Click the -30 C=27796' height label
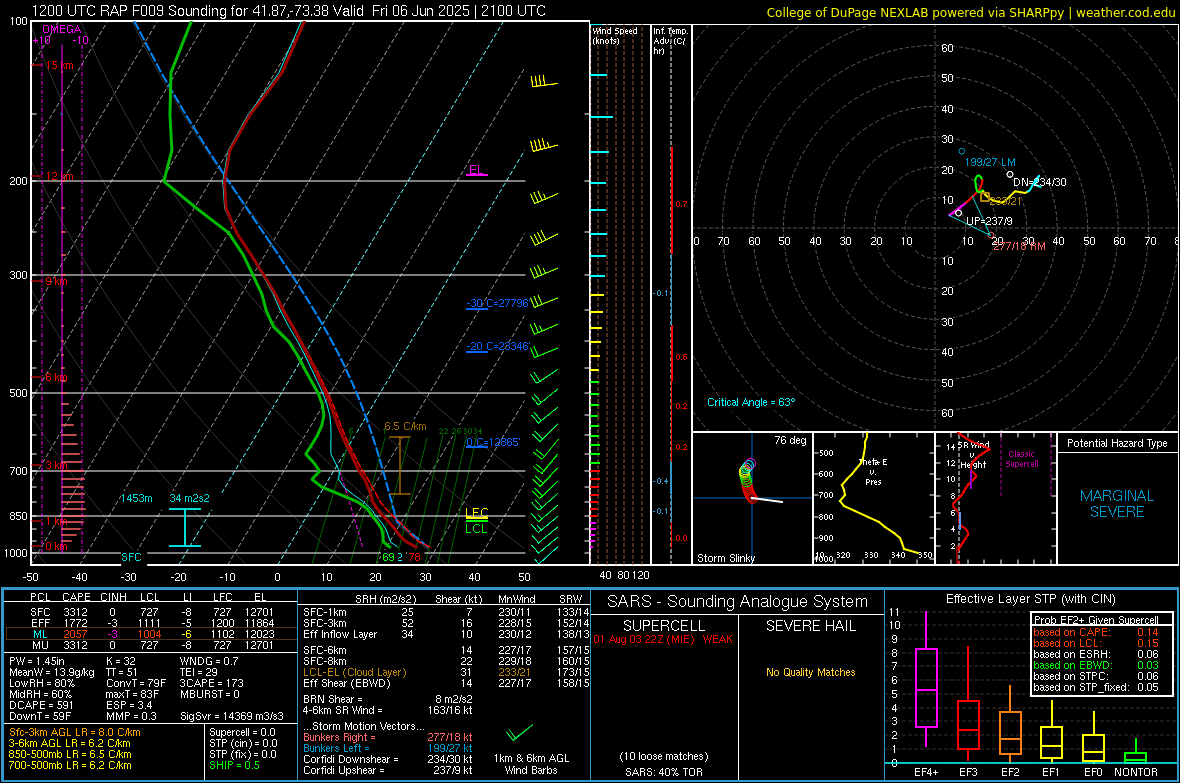The image size is (1180, 783). (497, 303)
